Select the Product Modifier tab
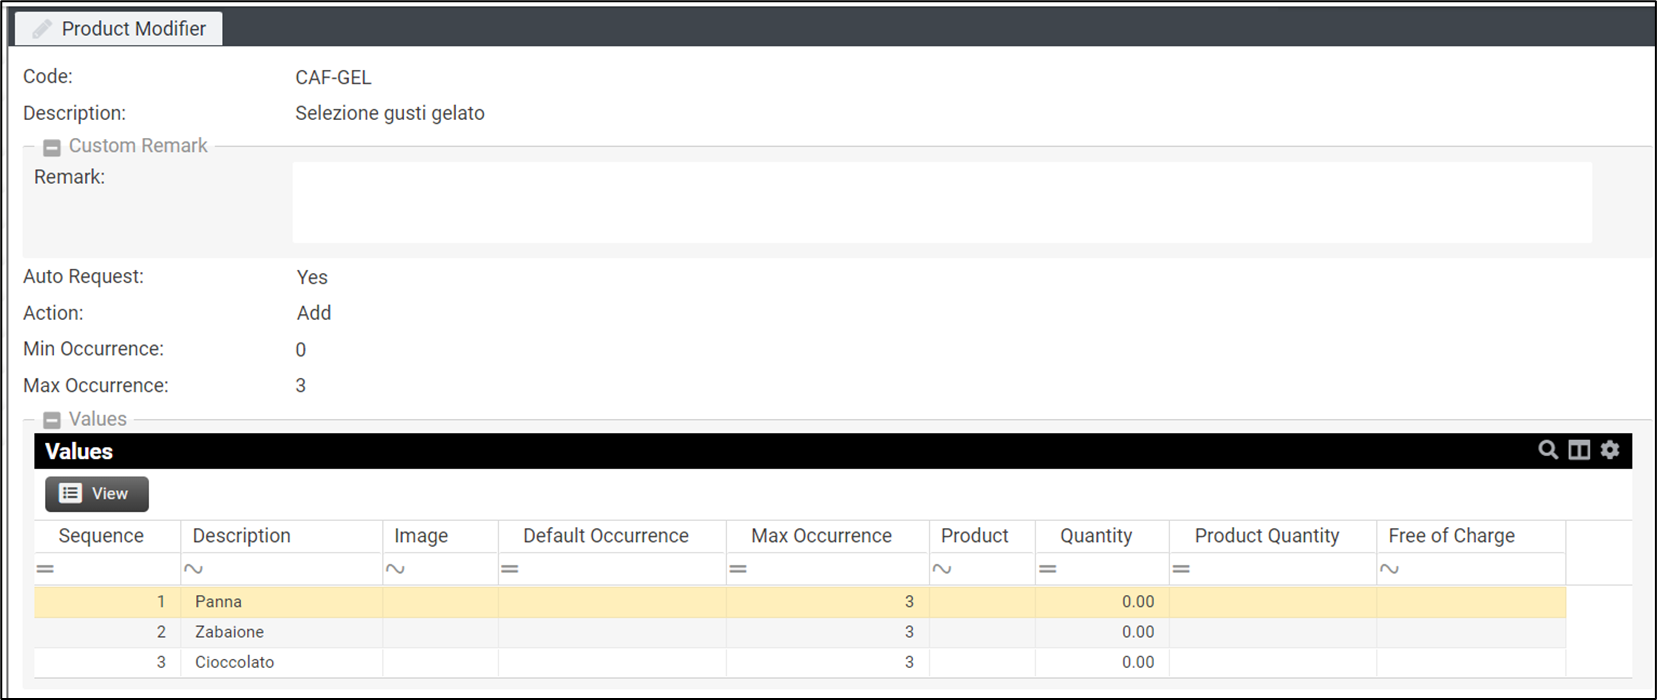 [x=120, y=29]
